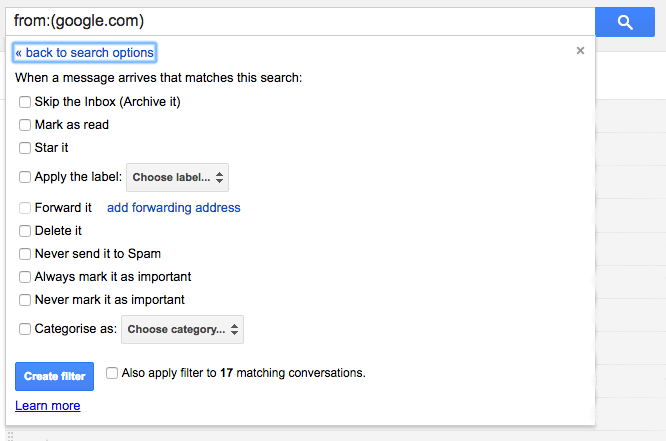Enable Never send it to Spam
The width and height of the screenshot is (666, 441).
pos(25,254)
